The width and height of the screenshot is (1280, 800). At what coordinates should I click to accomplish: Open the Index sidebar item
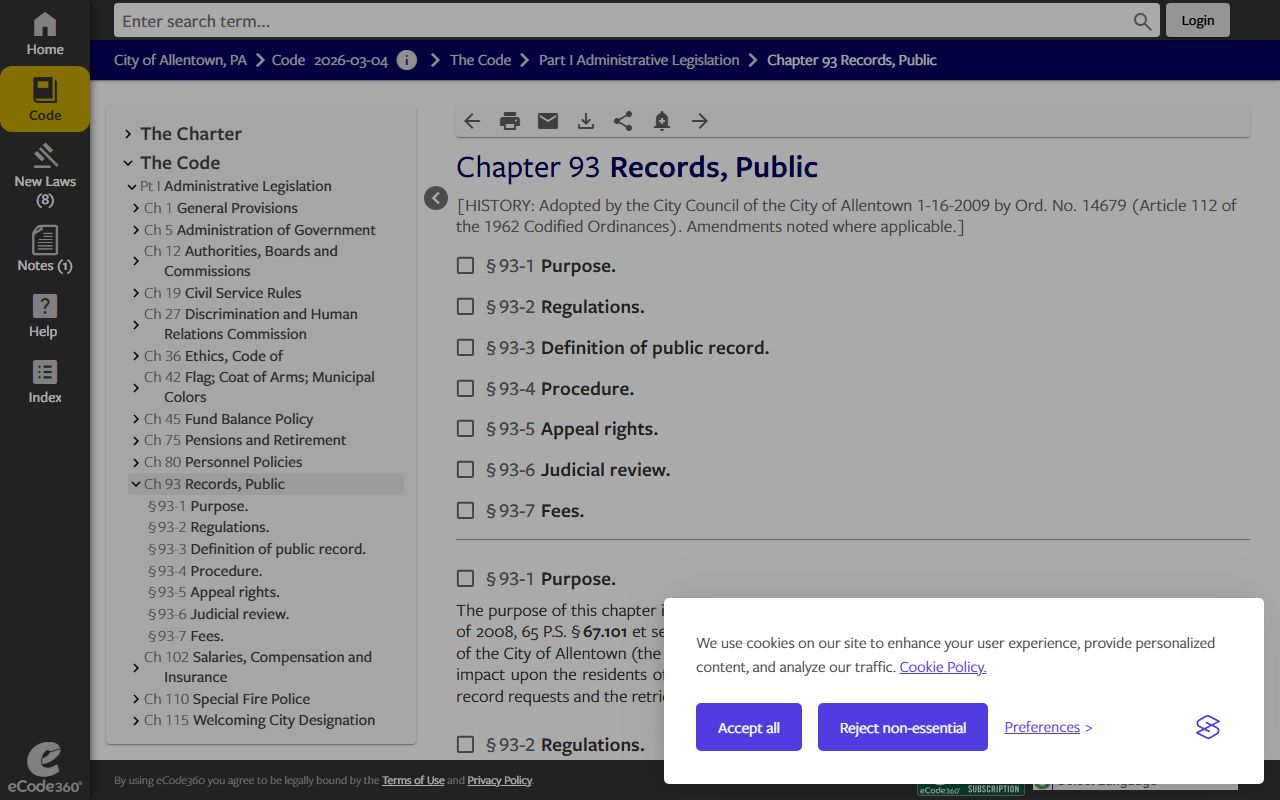[45, 382]
